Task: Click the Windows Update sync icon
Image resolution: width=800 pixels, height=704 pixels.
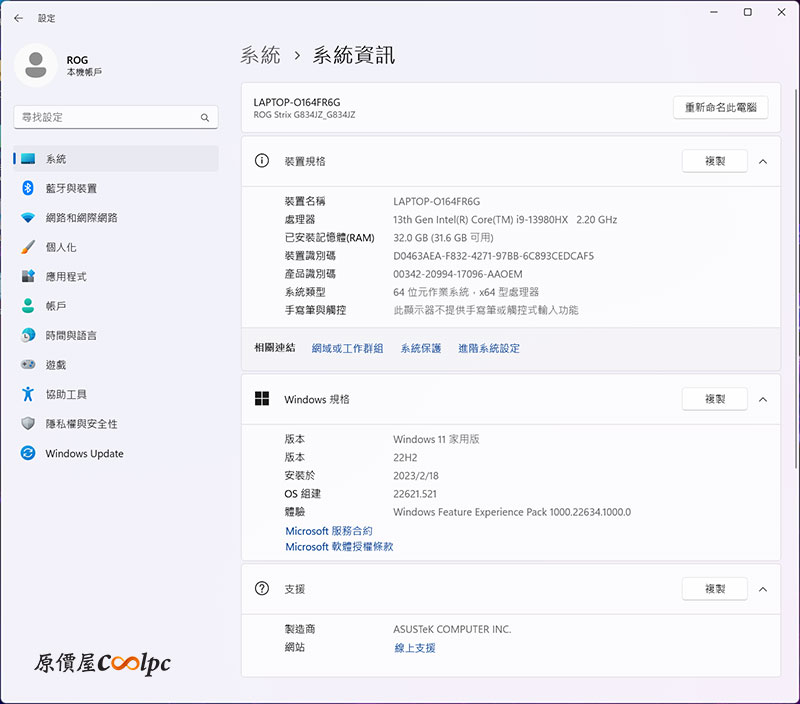Action: click(x=28, y=453)
